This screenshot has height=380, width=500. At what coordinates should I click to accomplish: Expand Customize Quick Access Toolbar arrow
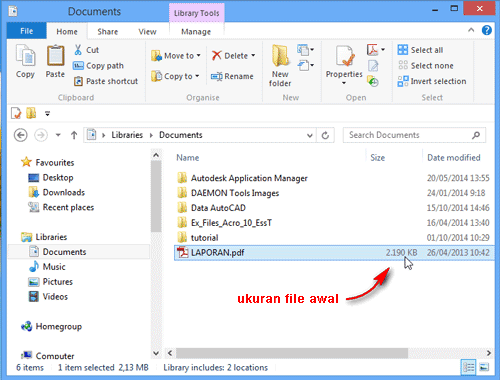click(47, 114)
